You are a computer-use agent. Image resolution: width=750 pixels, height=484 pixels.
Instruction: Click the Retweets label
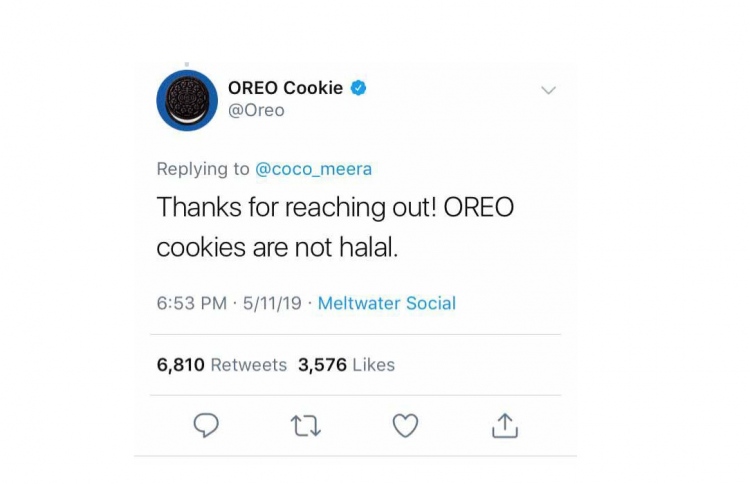(x=249, y=365)
